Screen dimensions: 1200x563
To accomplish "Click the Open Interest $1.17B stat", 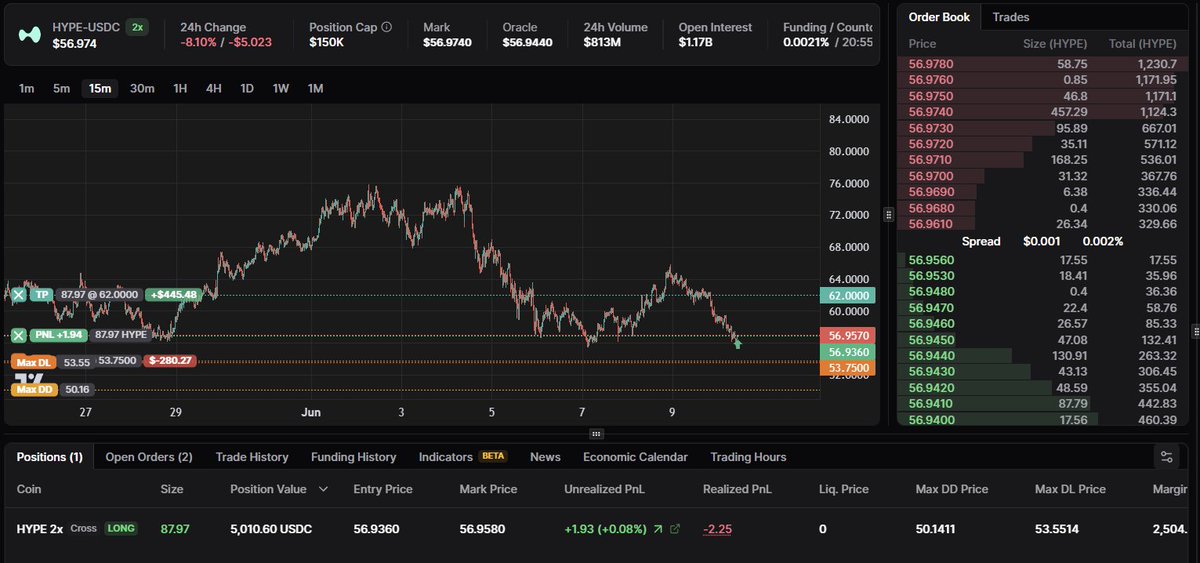I will [715, 35].
